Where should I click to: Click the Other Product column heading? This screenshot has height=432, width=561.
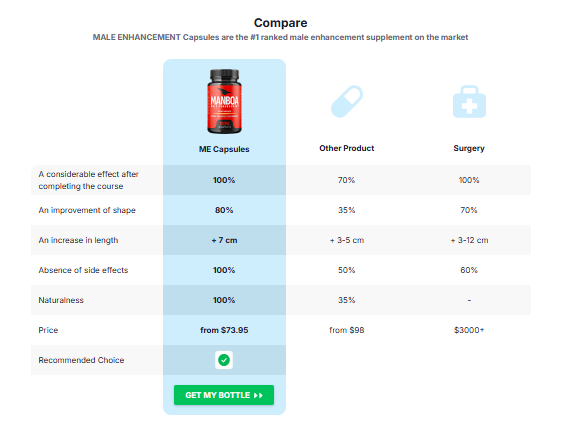click(347, 148)
